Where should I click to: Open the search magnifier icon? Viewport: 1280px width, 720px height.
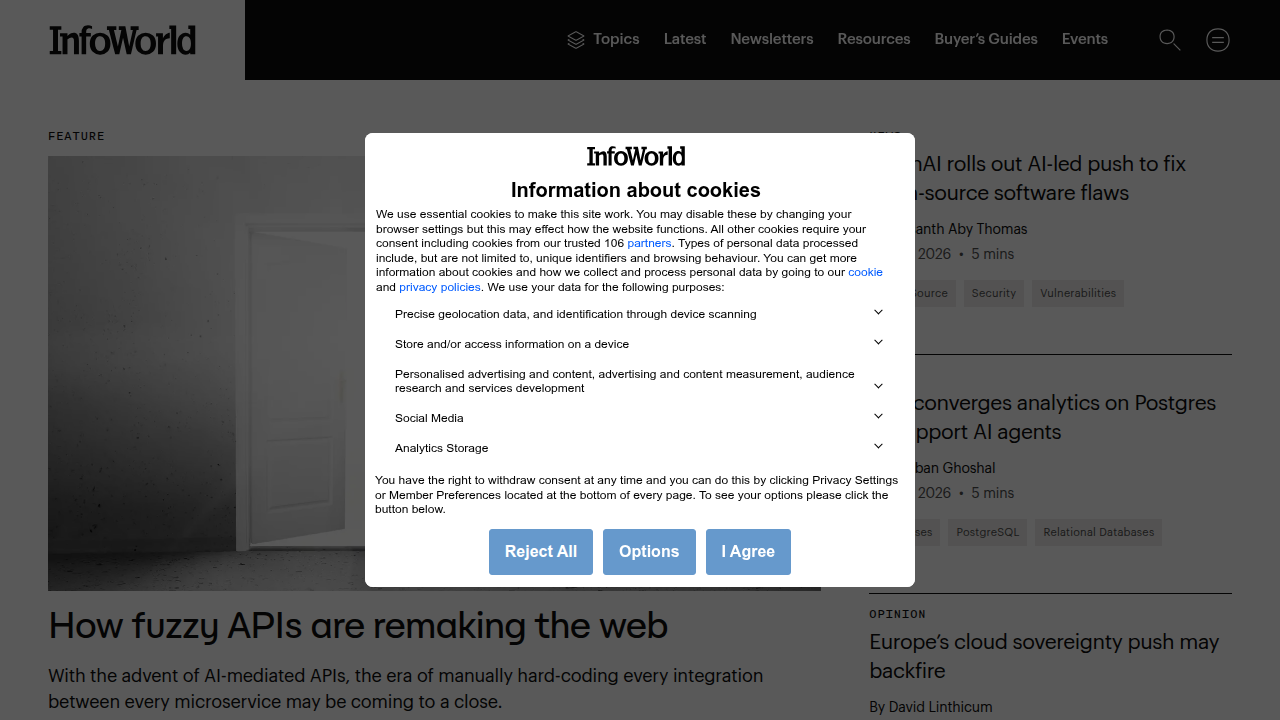click(1170, 40)
